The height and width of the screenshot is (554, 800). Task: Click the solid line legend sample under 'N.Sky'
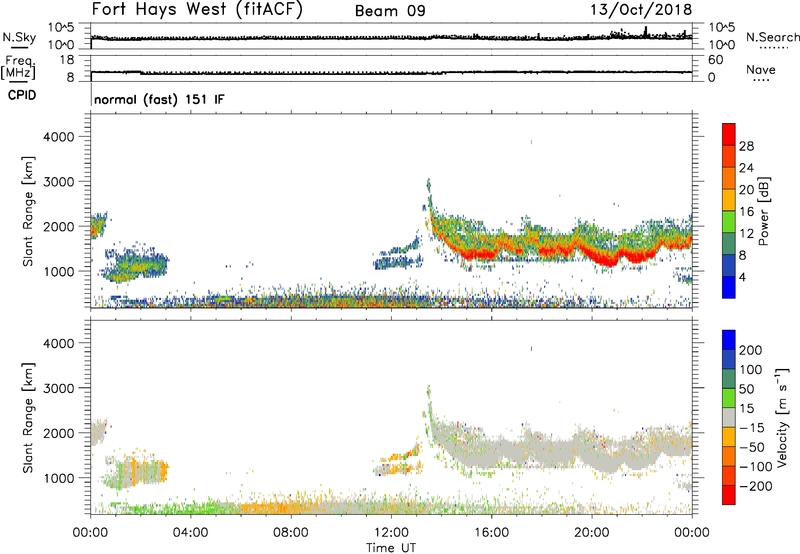pyautogui.click(x=19, y=47)
